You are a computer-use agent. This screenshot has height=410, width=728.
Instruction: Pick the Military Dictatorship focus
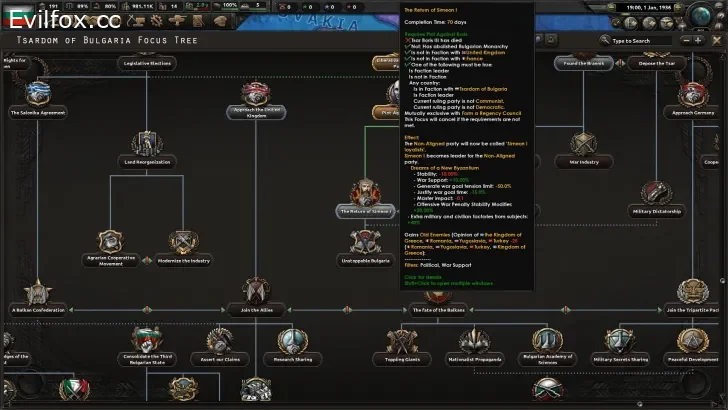[656, 199]
